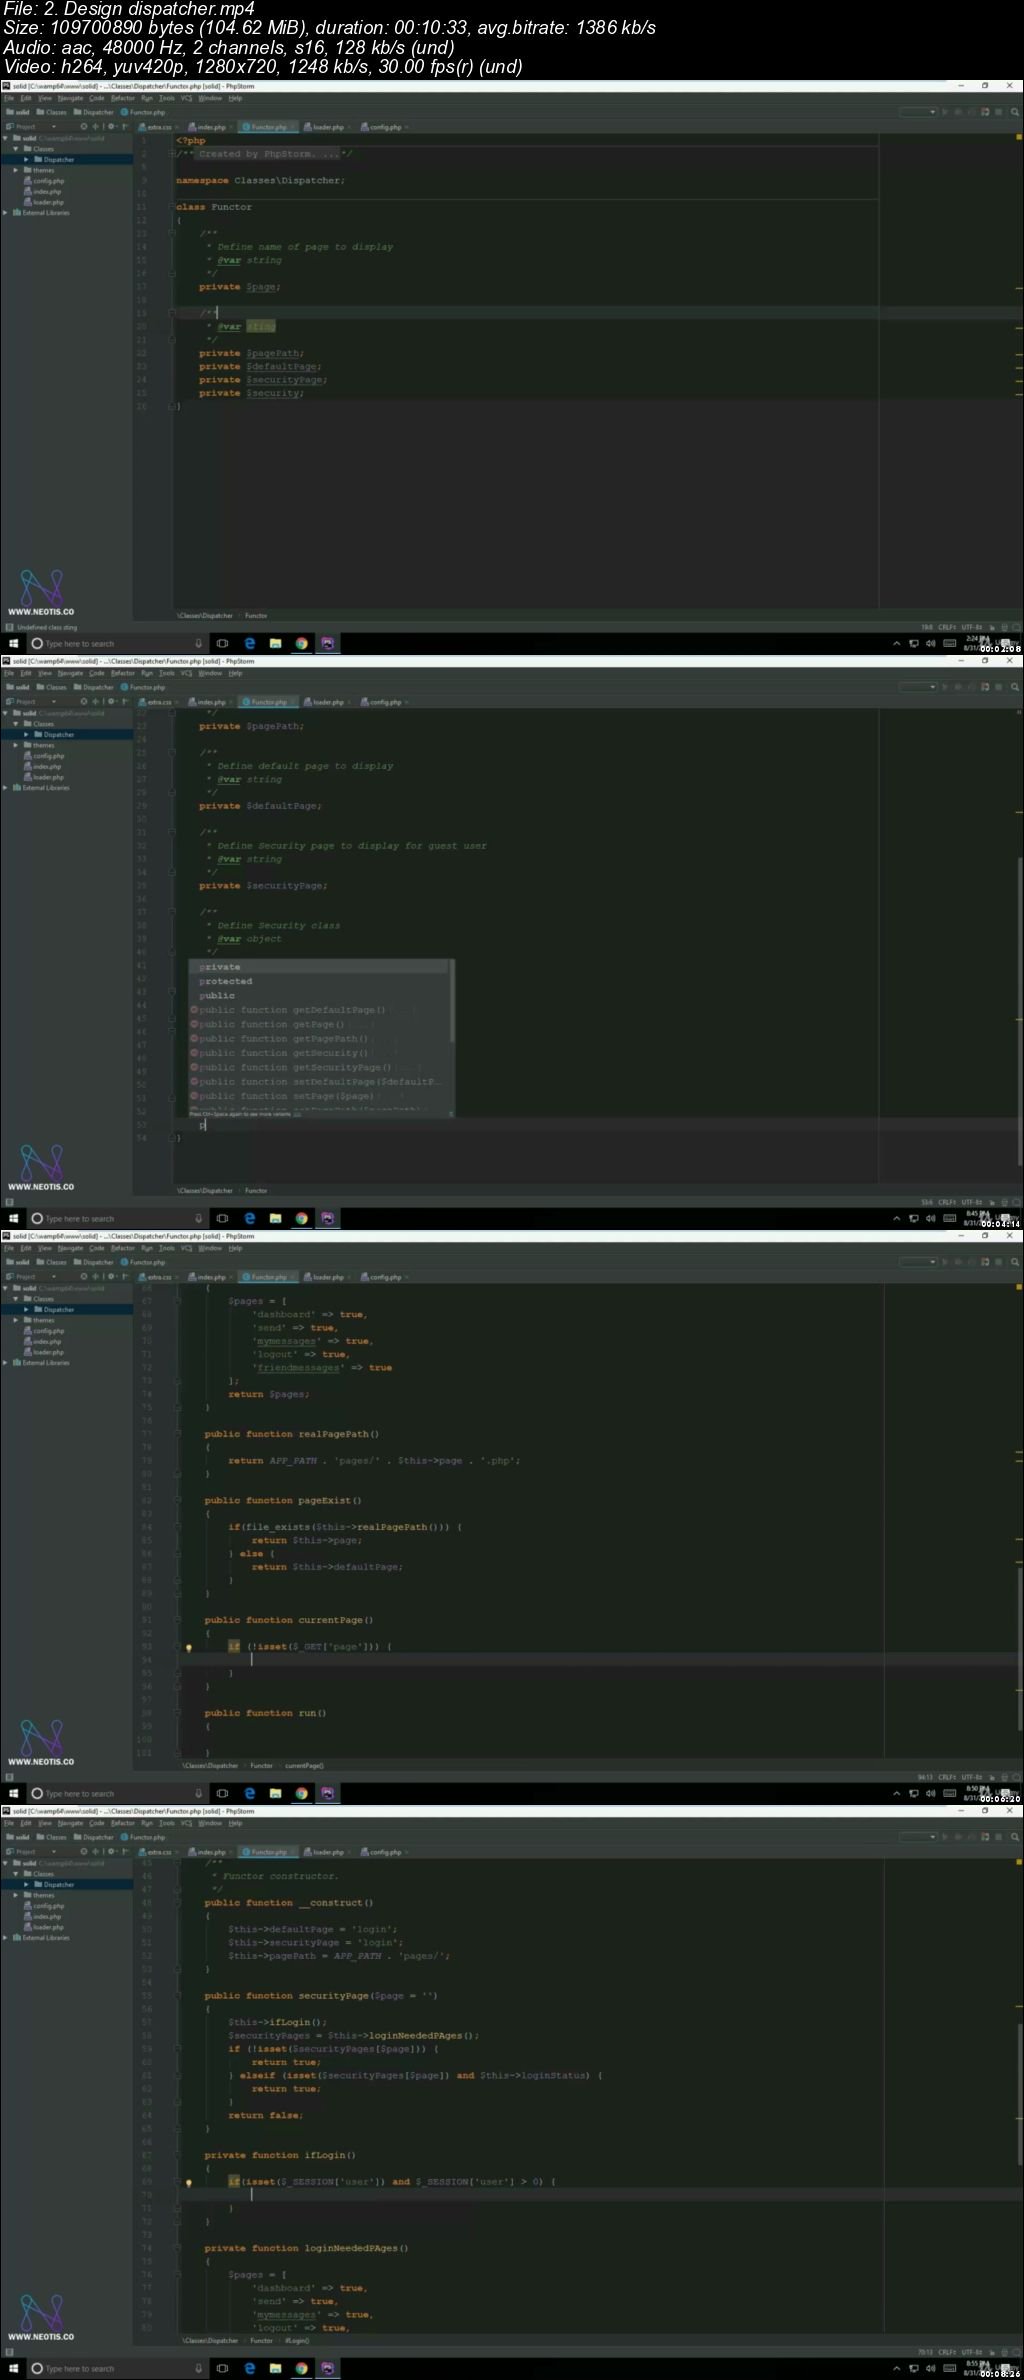
Task: Click the currentPage() breadcrumb at the 00:06:20 frame editor bottom
Action: click(x=304, y=1766)
